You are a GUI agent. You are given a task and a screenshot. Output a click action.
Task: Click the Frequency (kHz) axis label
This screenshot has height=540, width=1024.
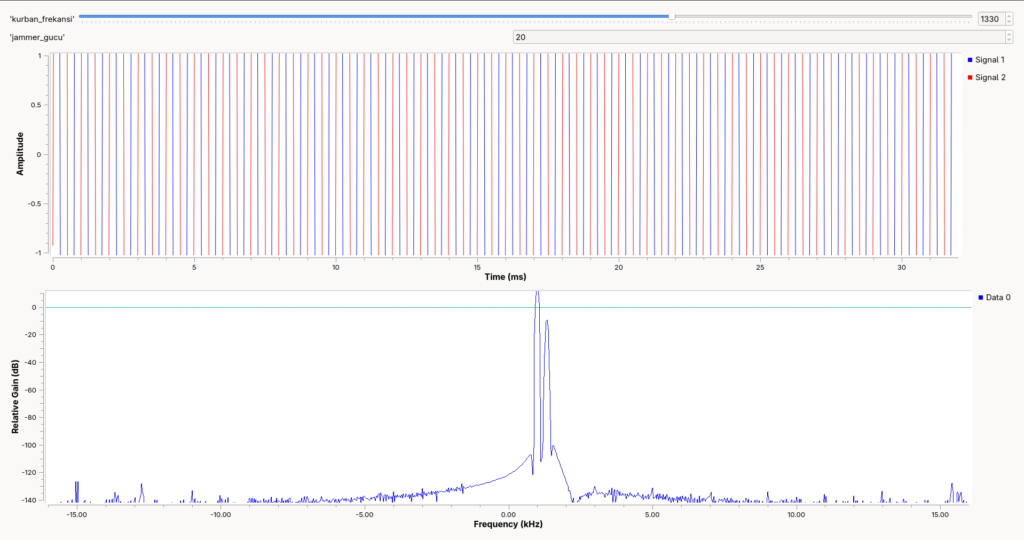coord(507,524)
